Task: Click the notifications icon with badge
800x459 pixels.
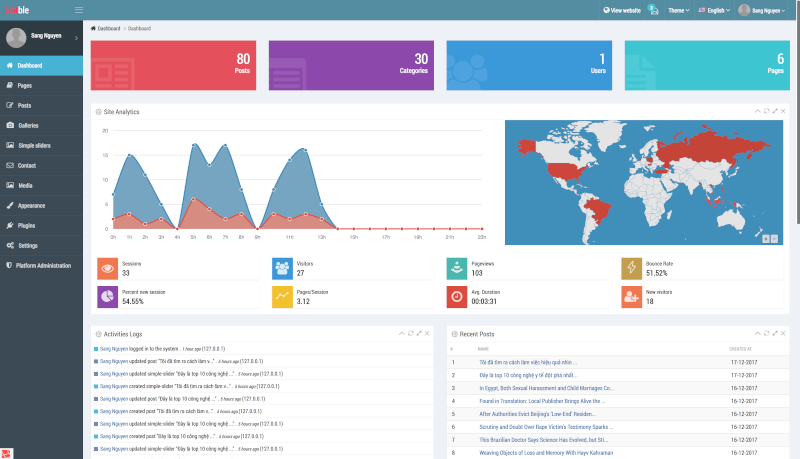Action: [652, 9]
